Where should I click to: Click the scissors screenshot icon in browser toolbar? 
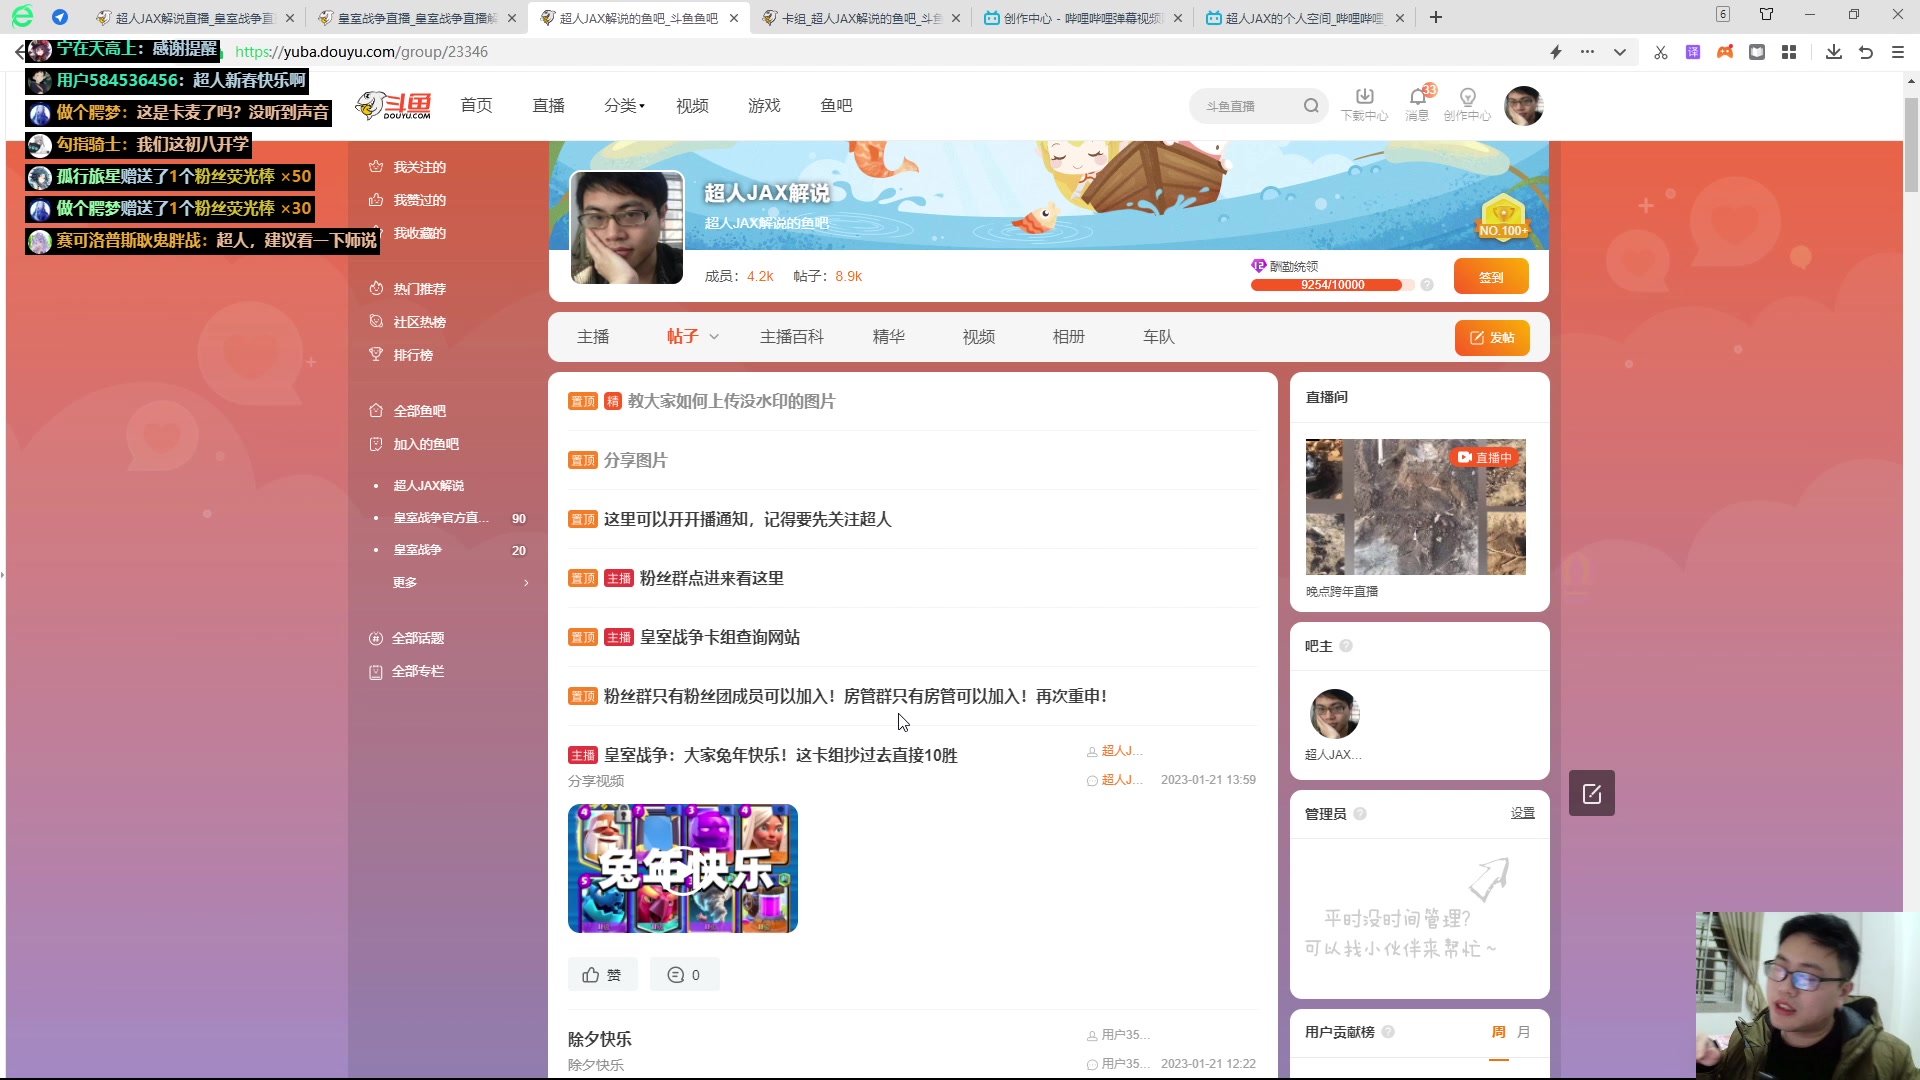[1661, 52]
